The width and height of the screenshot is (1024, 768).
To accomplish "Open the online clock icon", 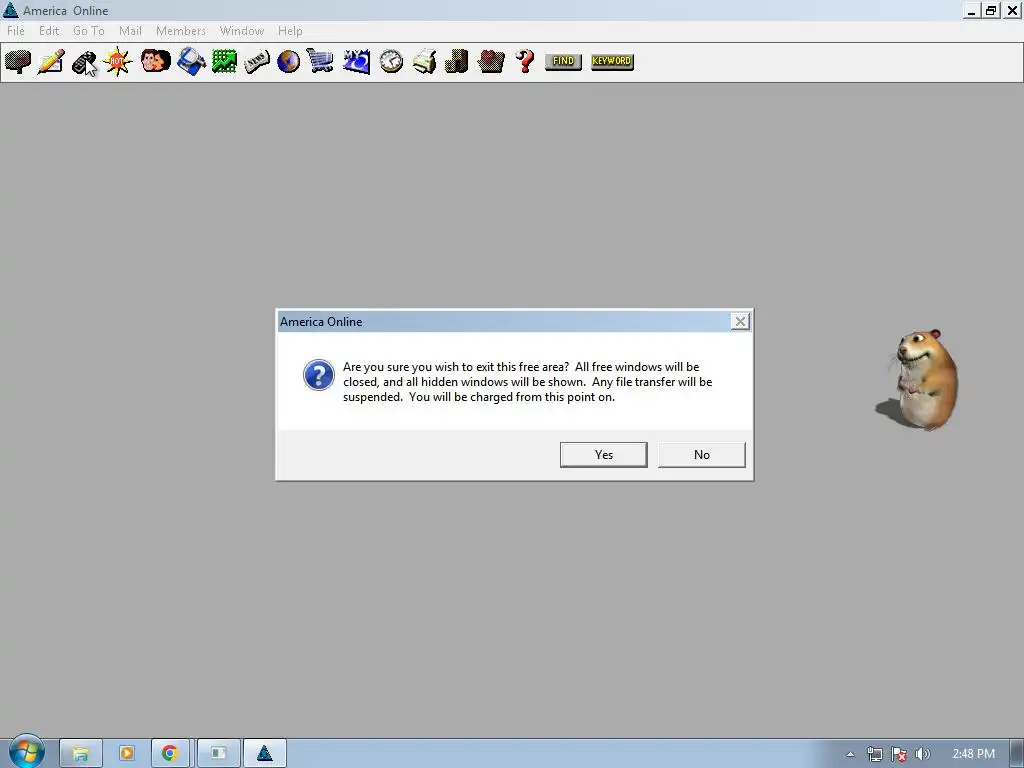I will [x=391, y=61].
